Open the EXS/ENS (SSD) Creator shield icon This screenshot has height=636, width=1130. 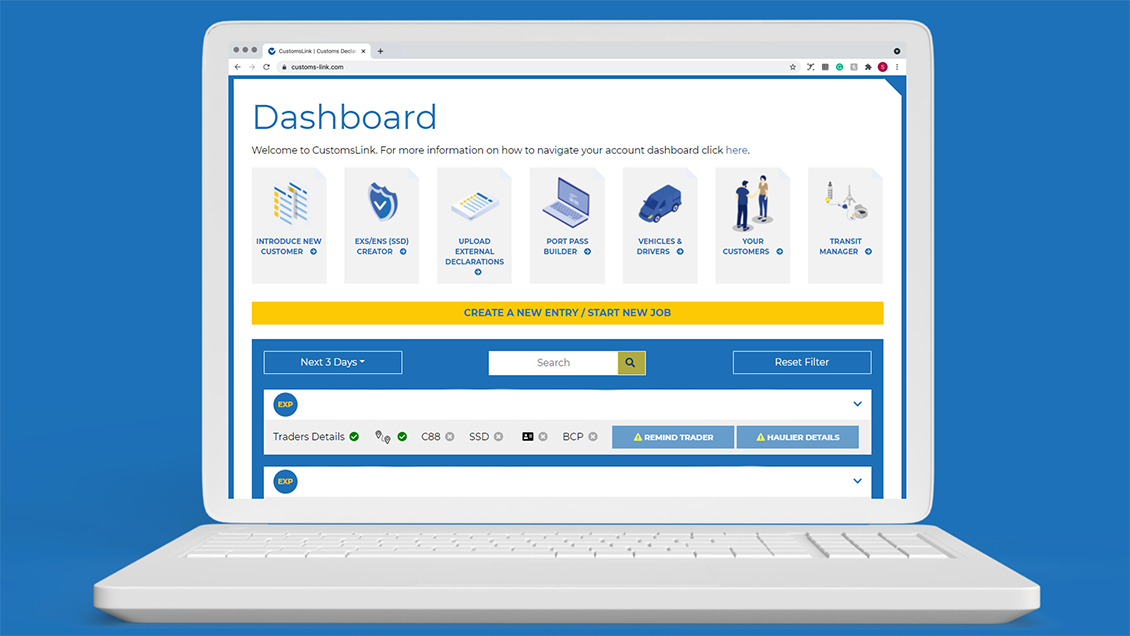(x=383, y=202)
